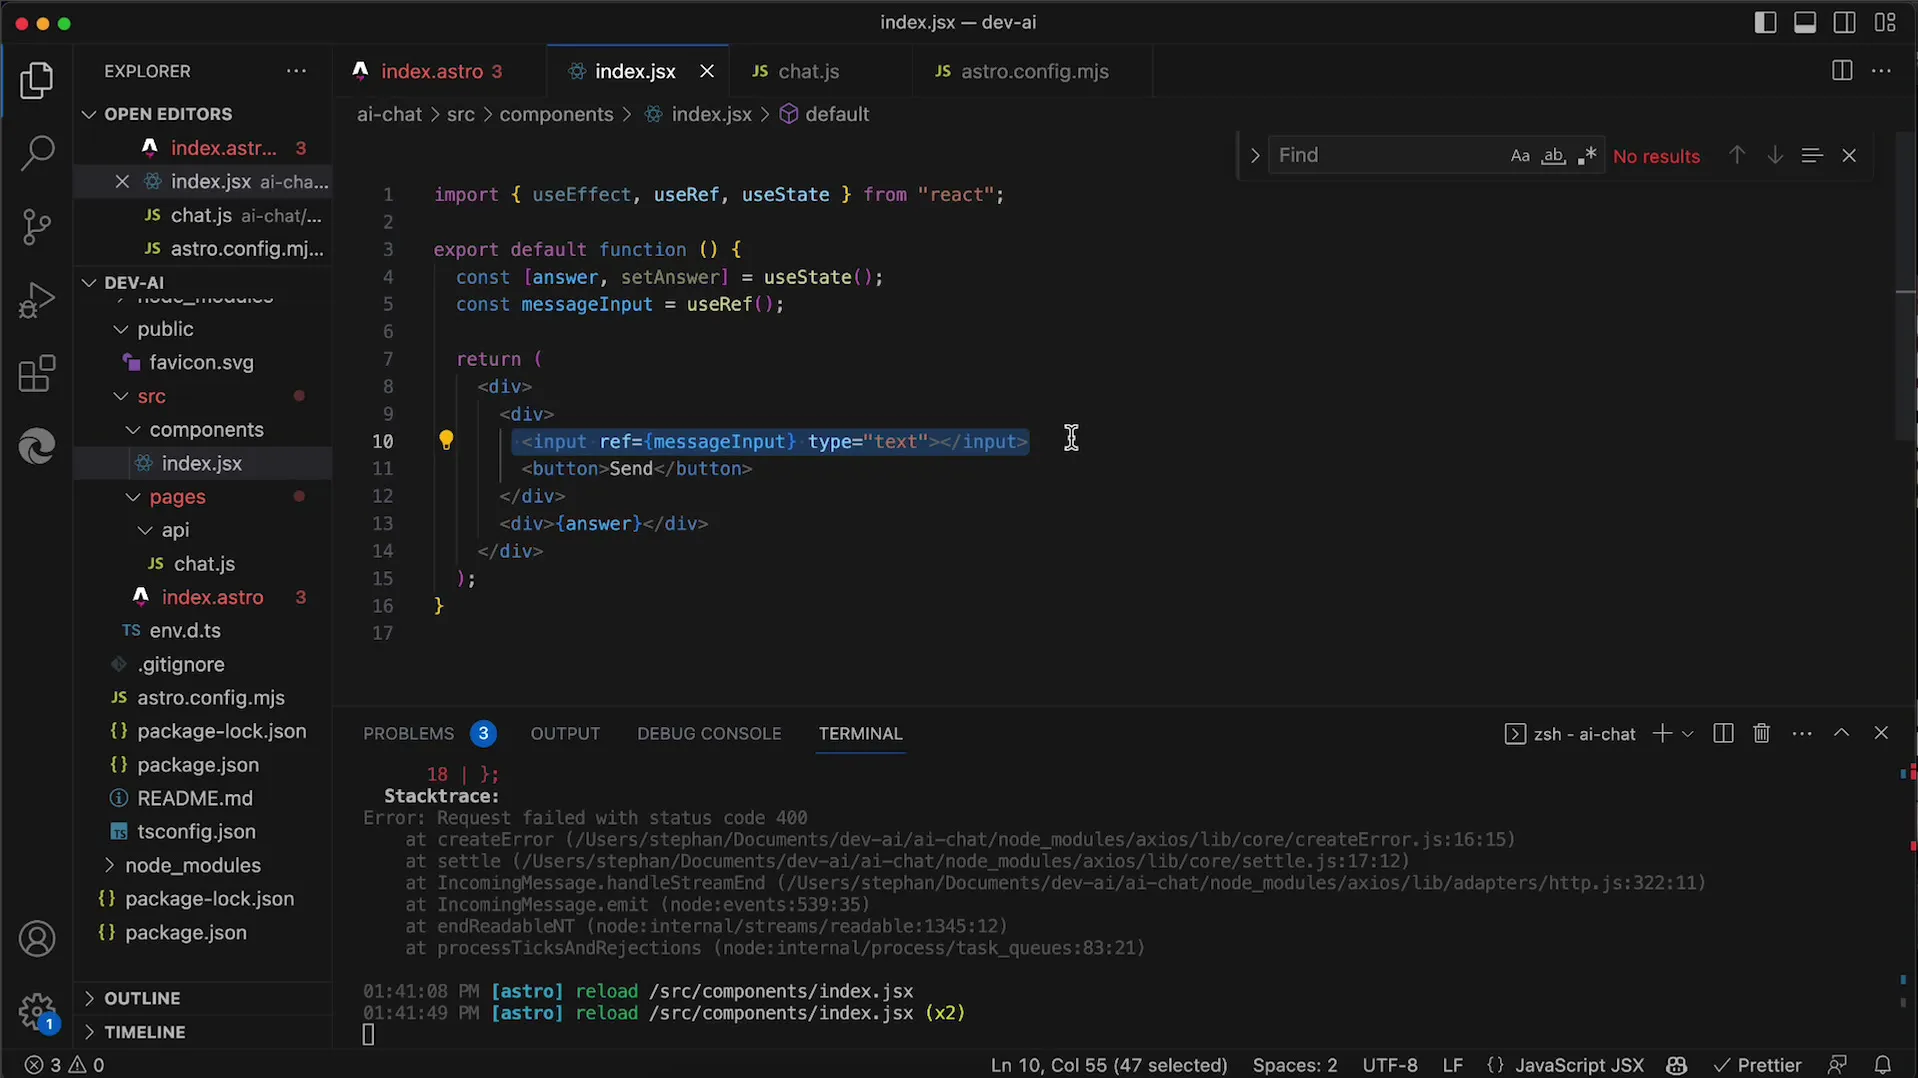
Task: Open the Explorer view in activity bar
Action: (x=37, y=81)
